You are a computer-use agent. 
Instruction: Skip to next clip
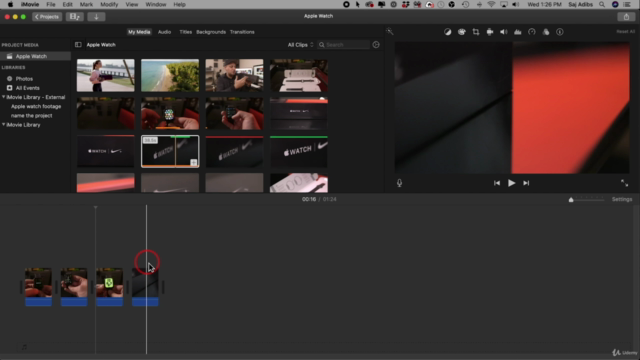point(526,183)
